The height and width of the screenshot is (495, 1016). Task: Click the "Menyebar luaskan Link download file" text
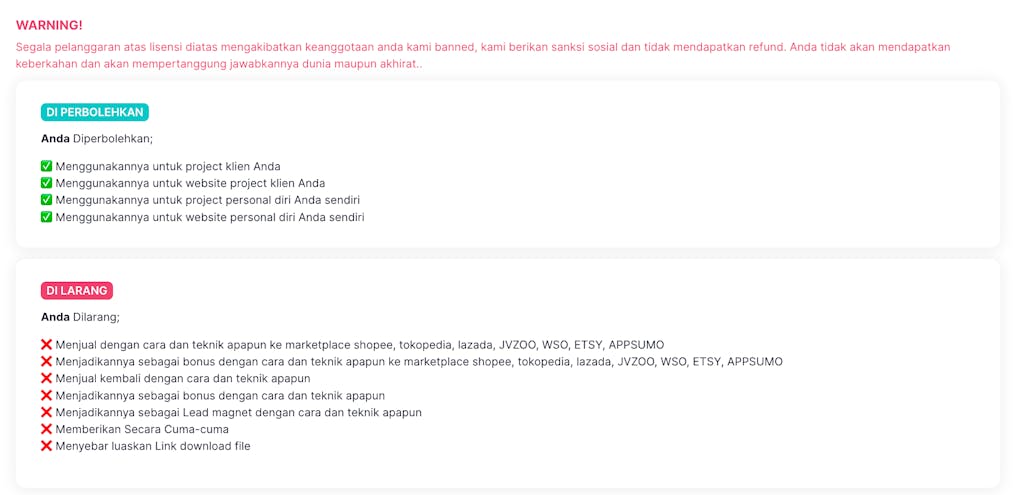[153, 446]
